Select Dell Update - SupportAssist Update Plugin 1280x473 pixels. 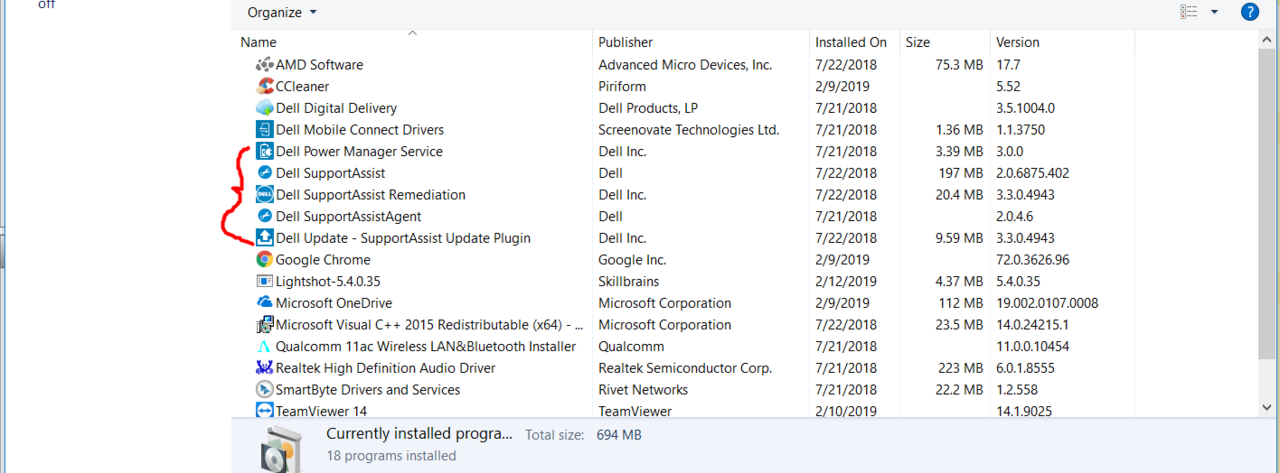(403, 238)
